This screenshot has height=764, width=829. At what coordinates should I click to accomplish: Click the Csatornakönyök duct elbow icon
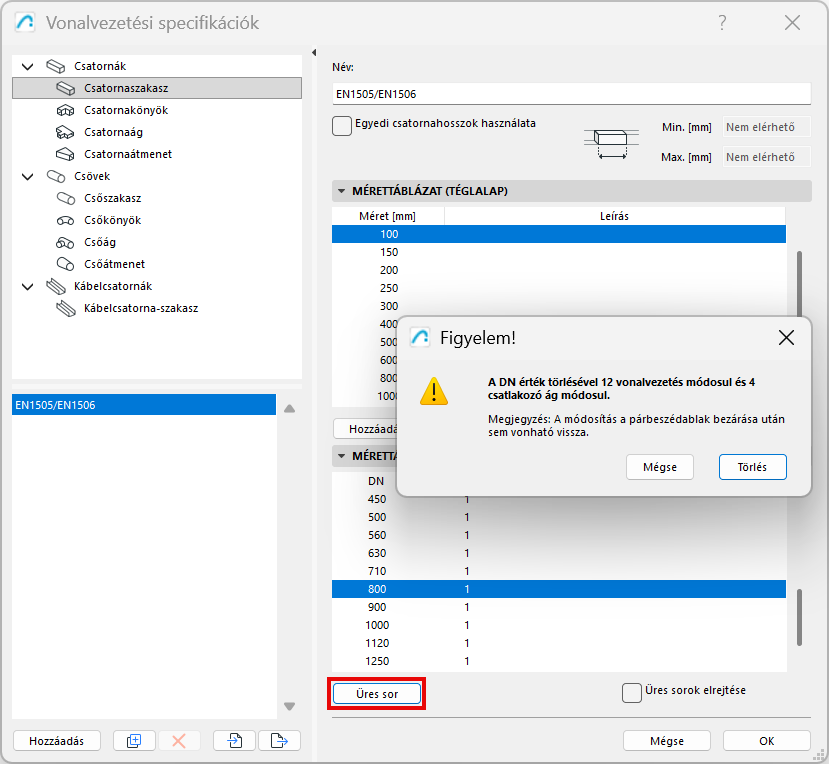pyautogui.click(x=66, y=111)
